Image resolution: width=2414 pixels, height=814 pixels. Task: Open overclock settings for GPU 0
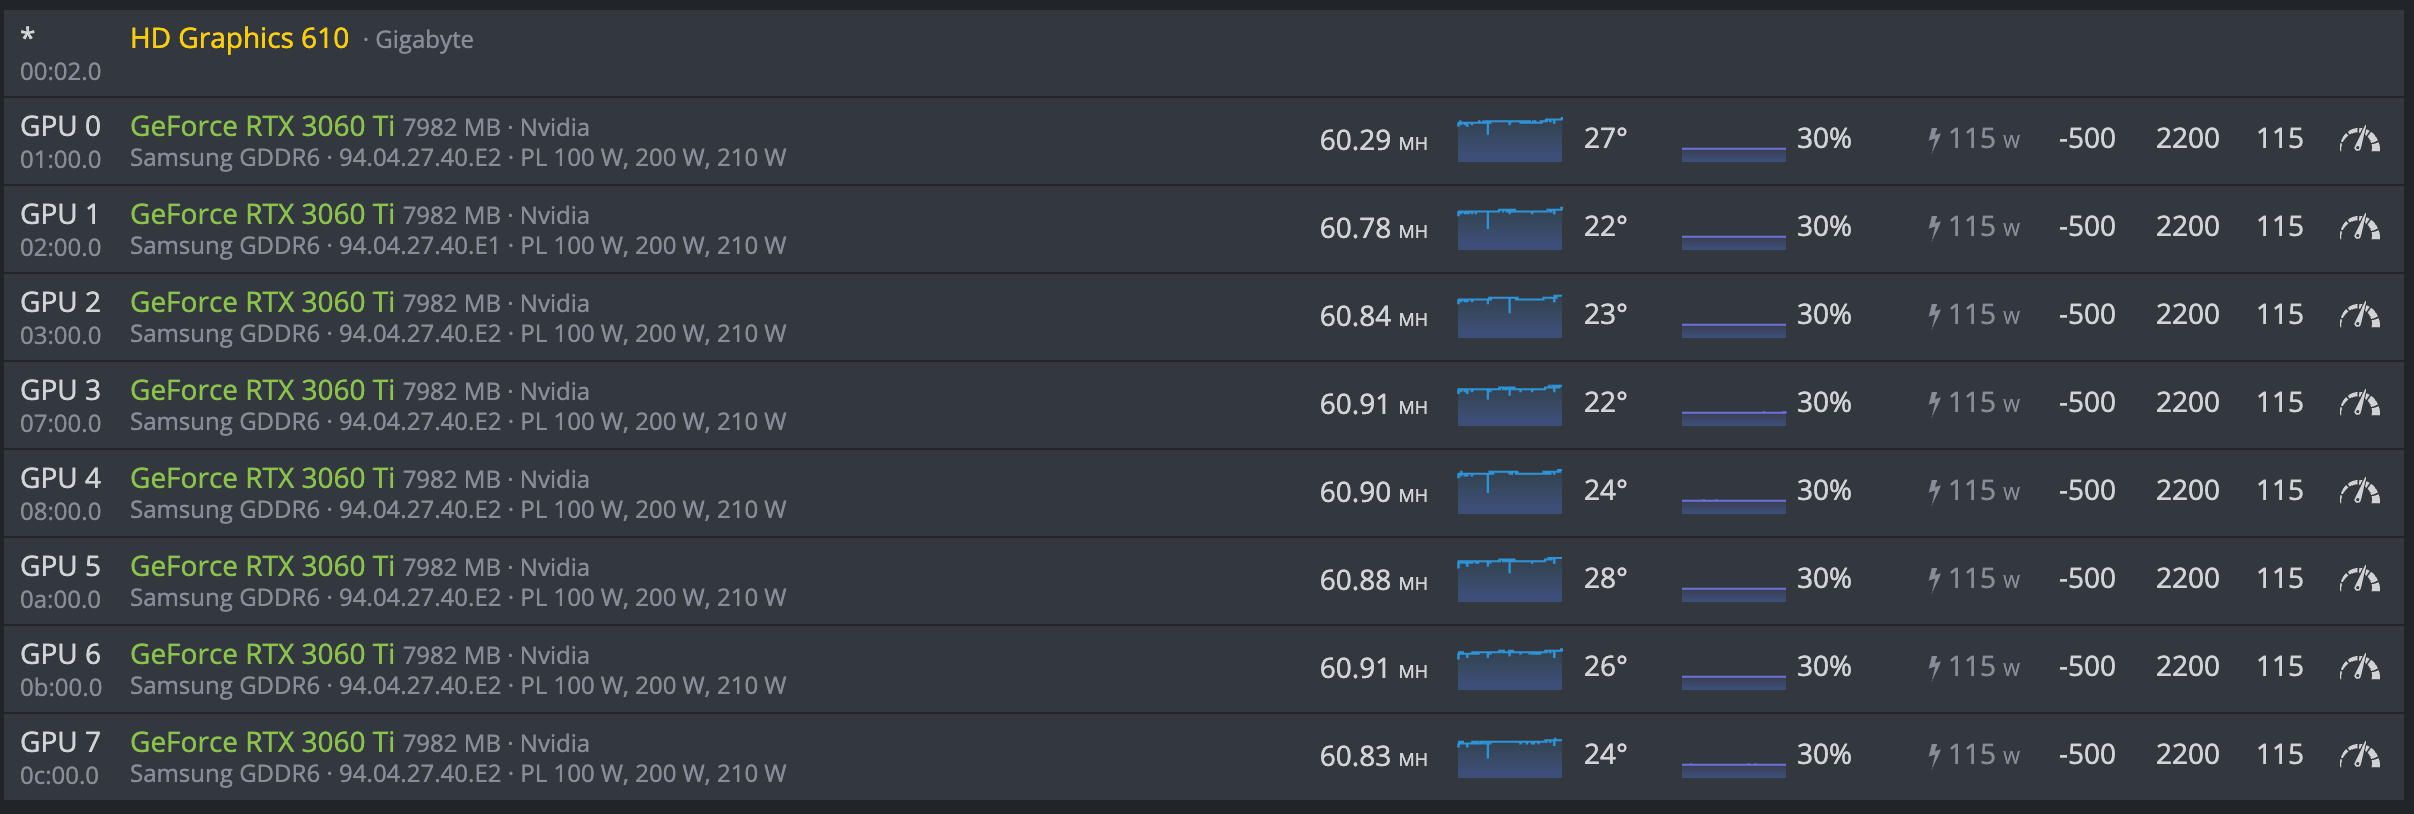pos(2359,139)
